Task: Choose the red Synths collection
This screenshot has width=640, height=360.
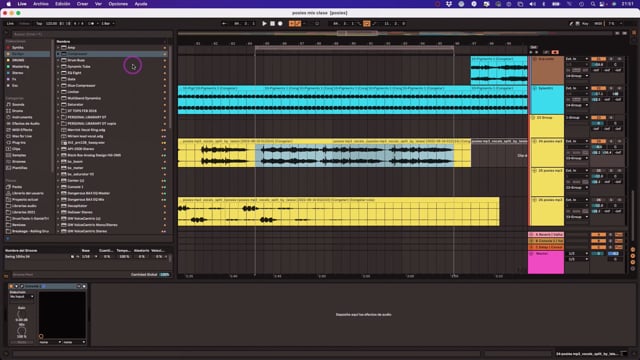Action: click(x=18, y=48)
